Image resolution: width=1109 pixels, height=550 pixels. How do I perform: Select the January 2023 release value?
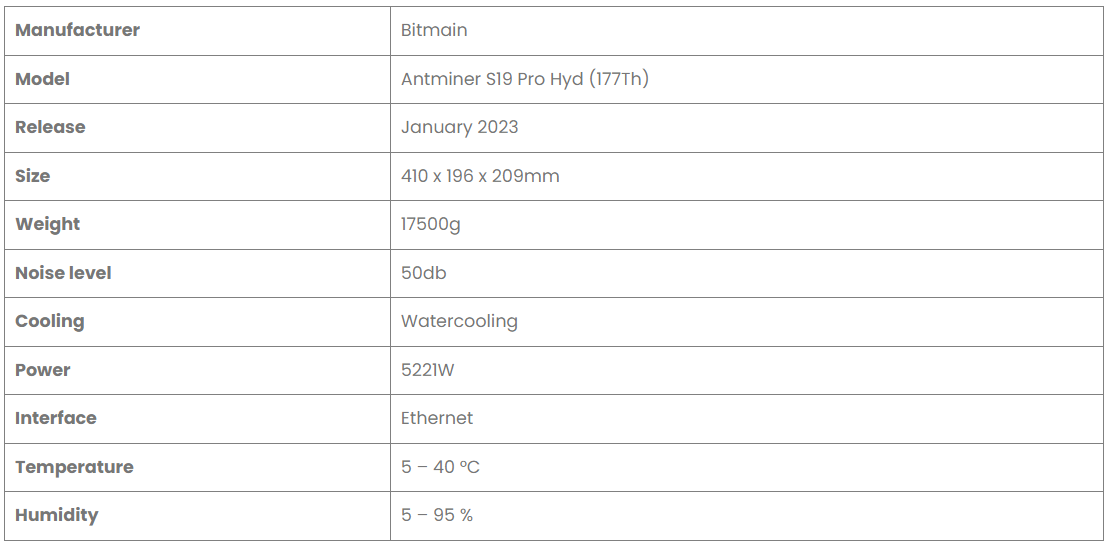click(x=459, y=127)
